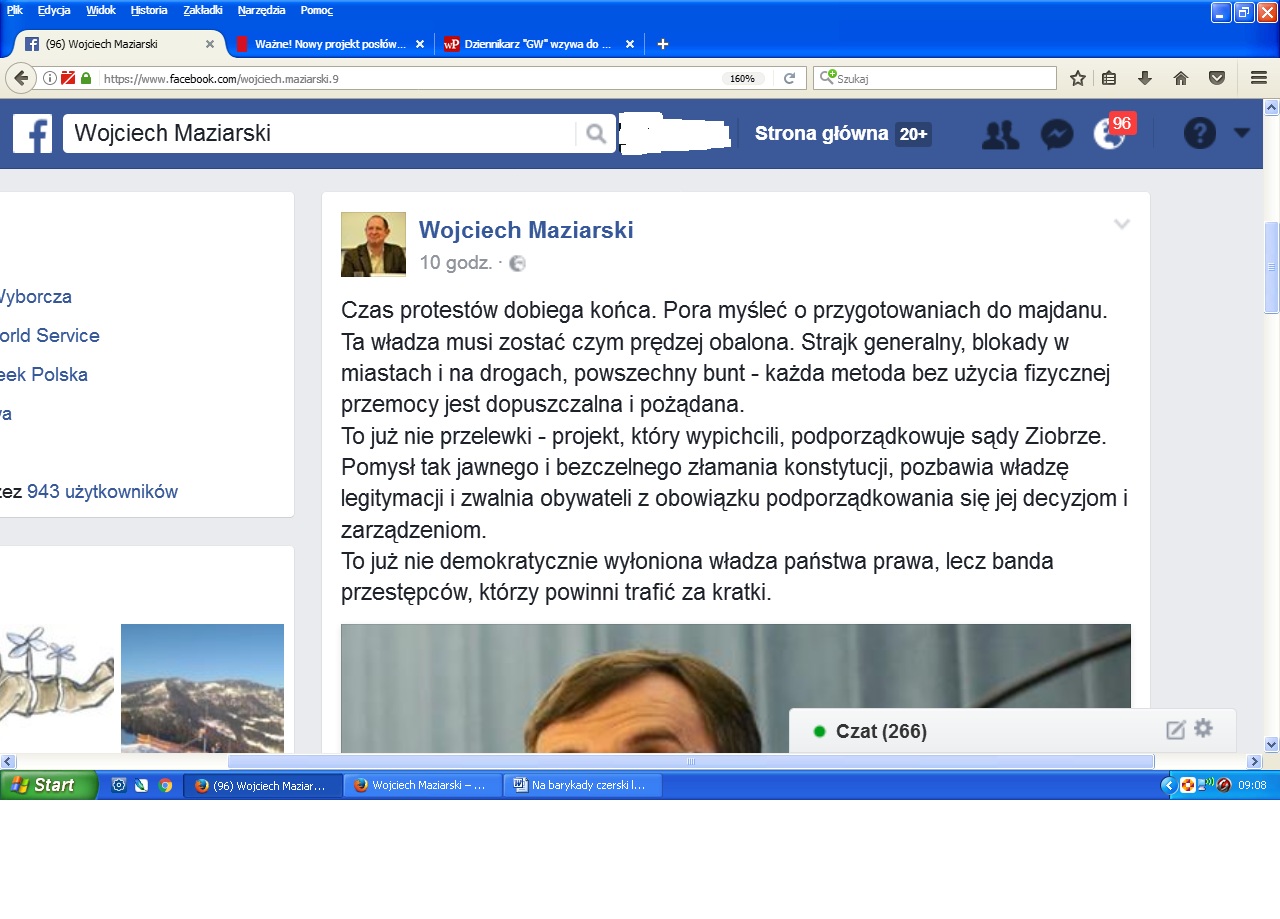Reload the page with refresh icon
1280x919 pixels.
(789, 78)
